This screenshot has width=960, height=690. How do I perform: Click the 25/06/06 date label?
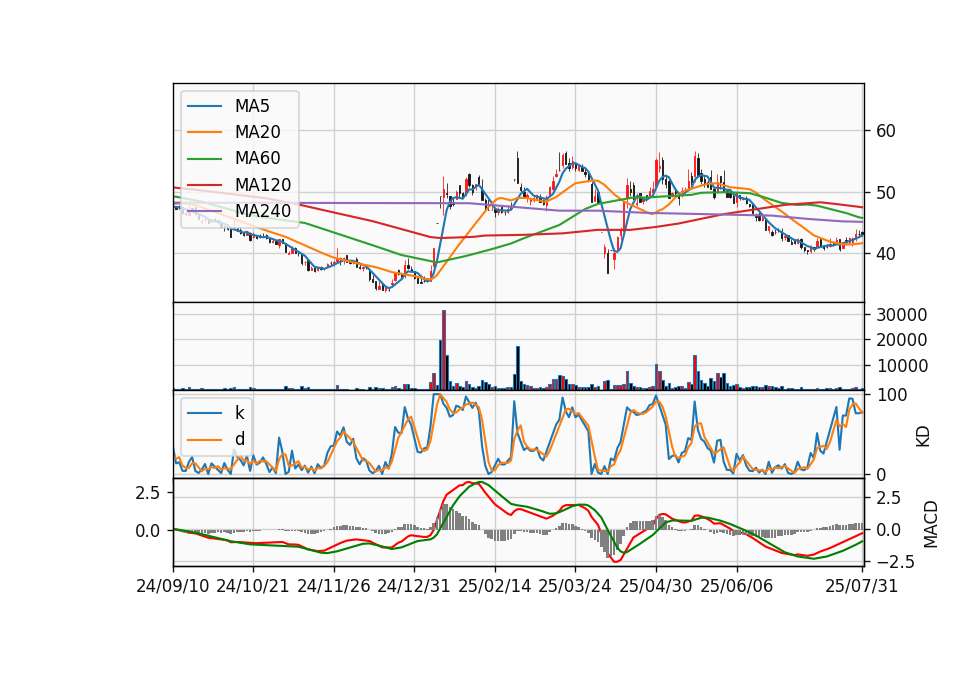737,587
